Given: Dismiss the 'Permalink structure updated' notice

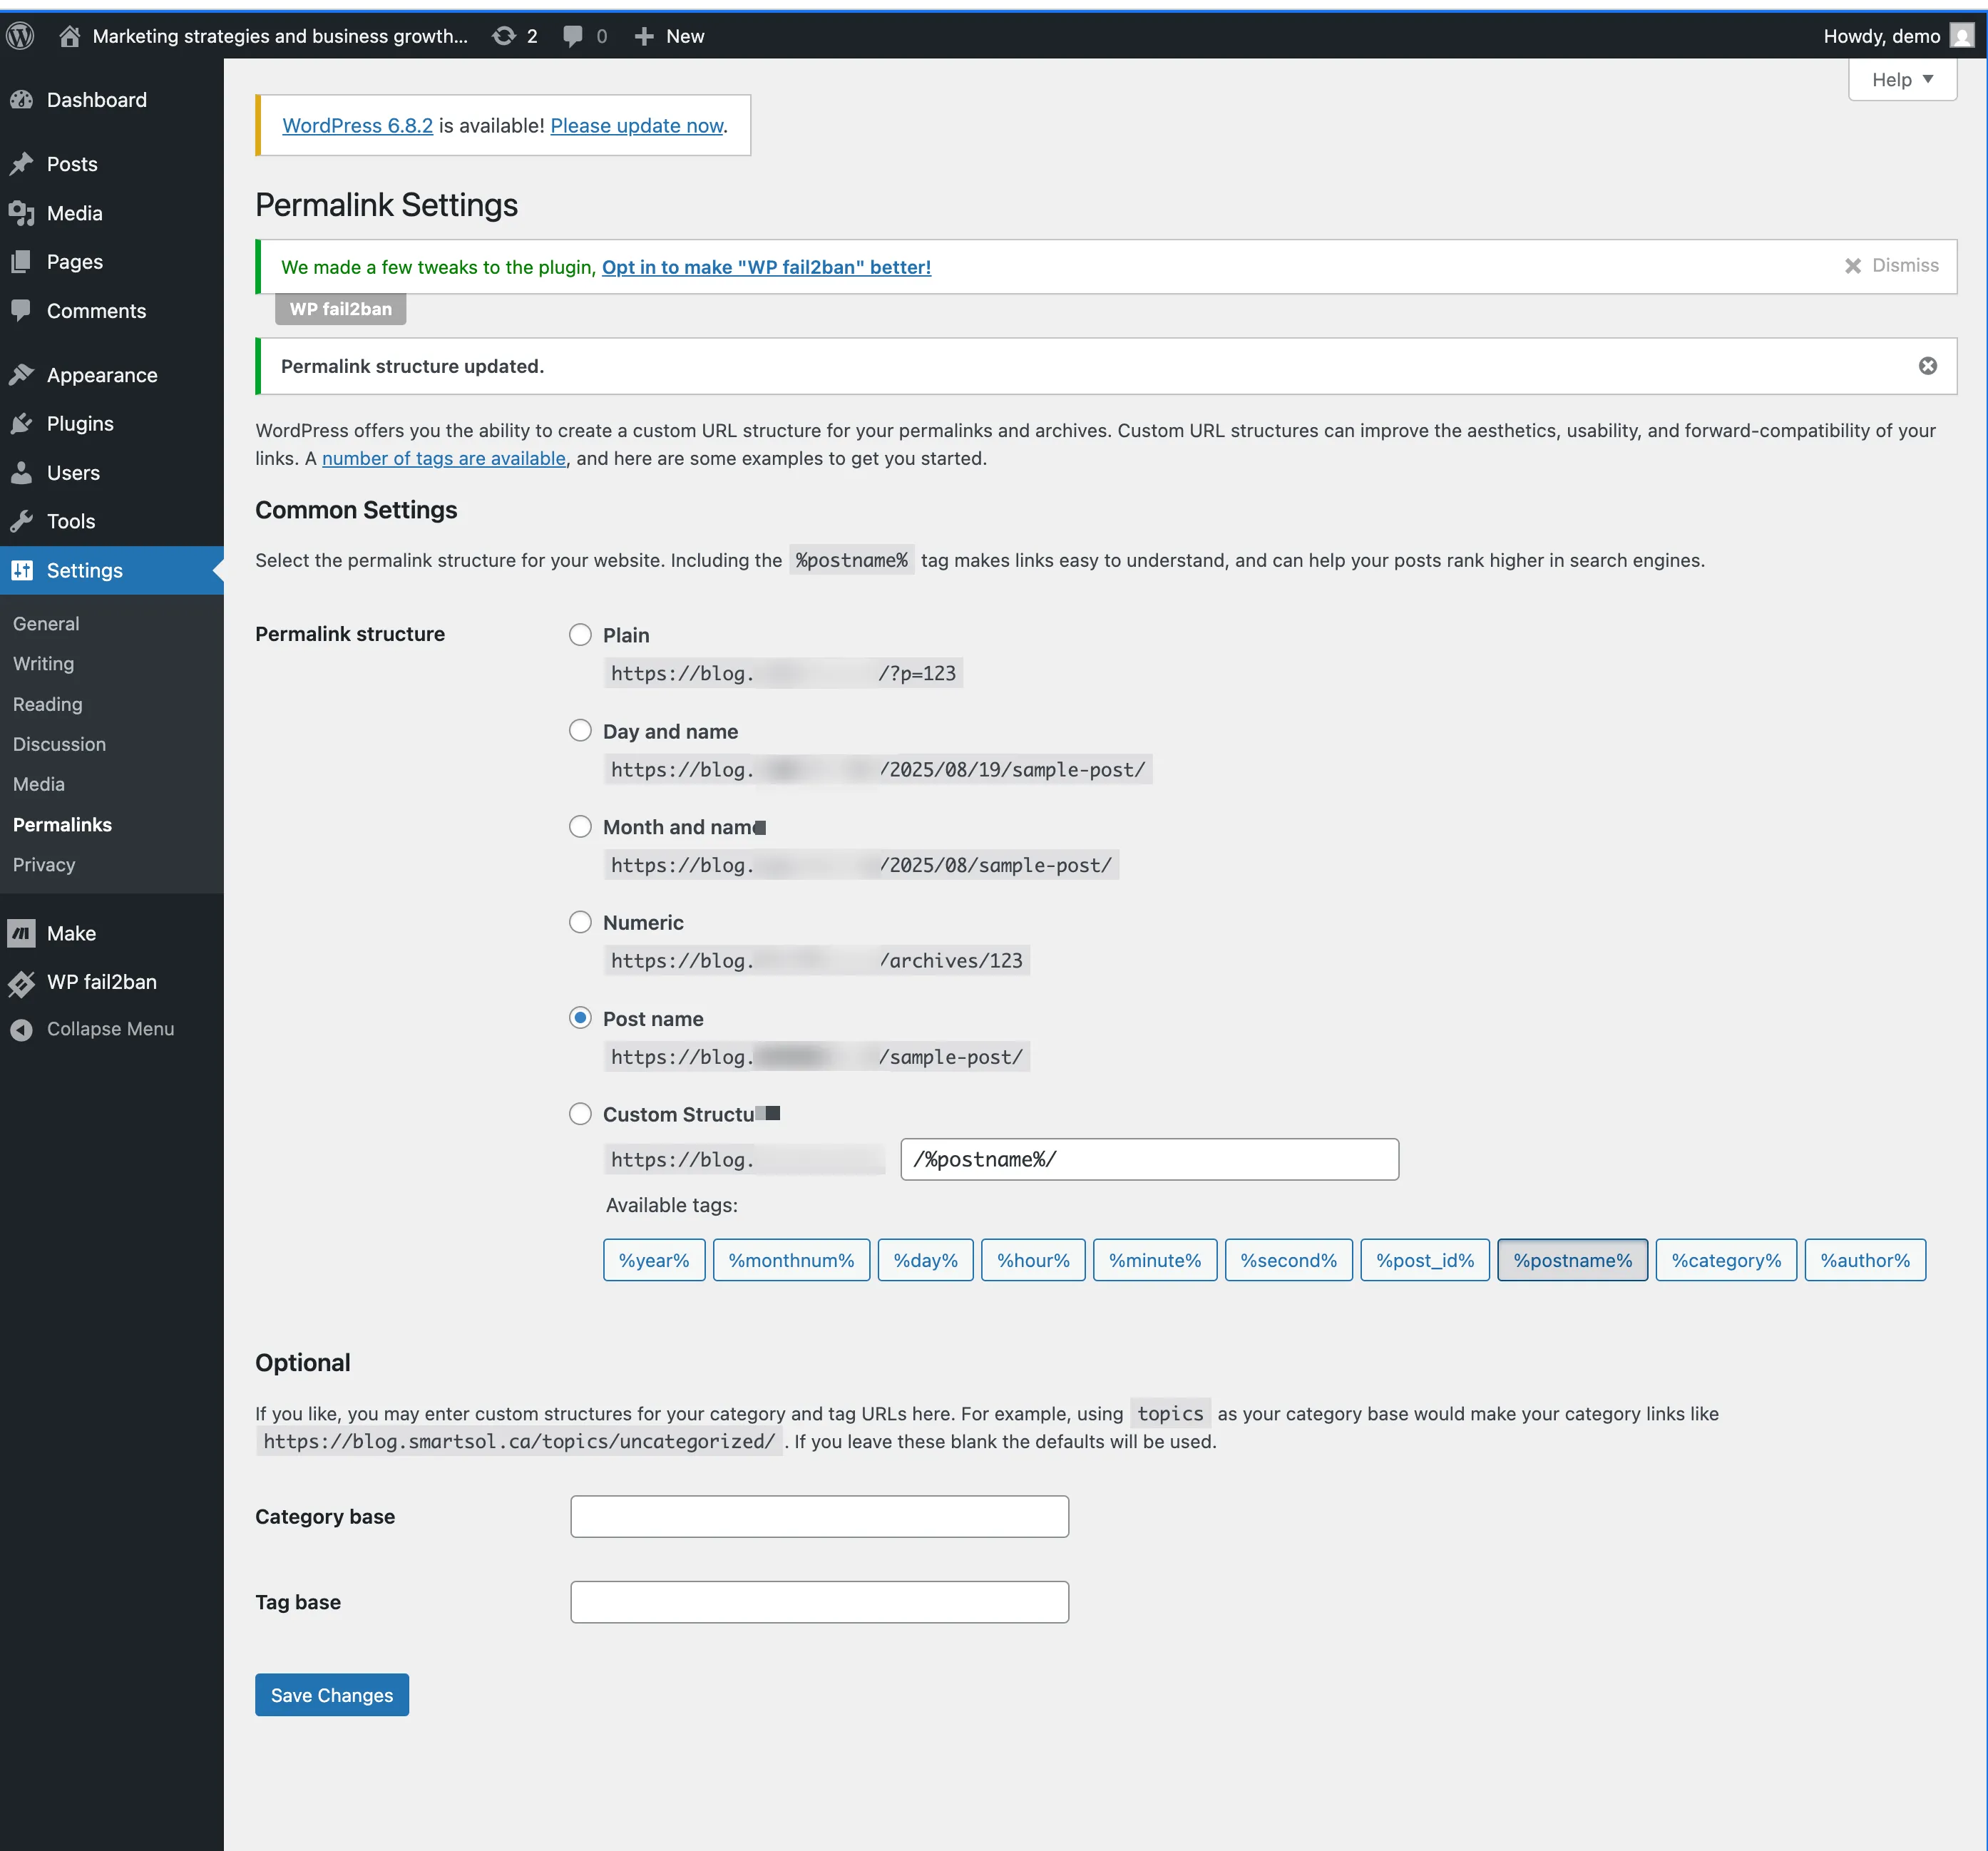Looking at the screenshot, I should point(1927,366).
